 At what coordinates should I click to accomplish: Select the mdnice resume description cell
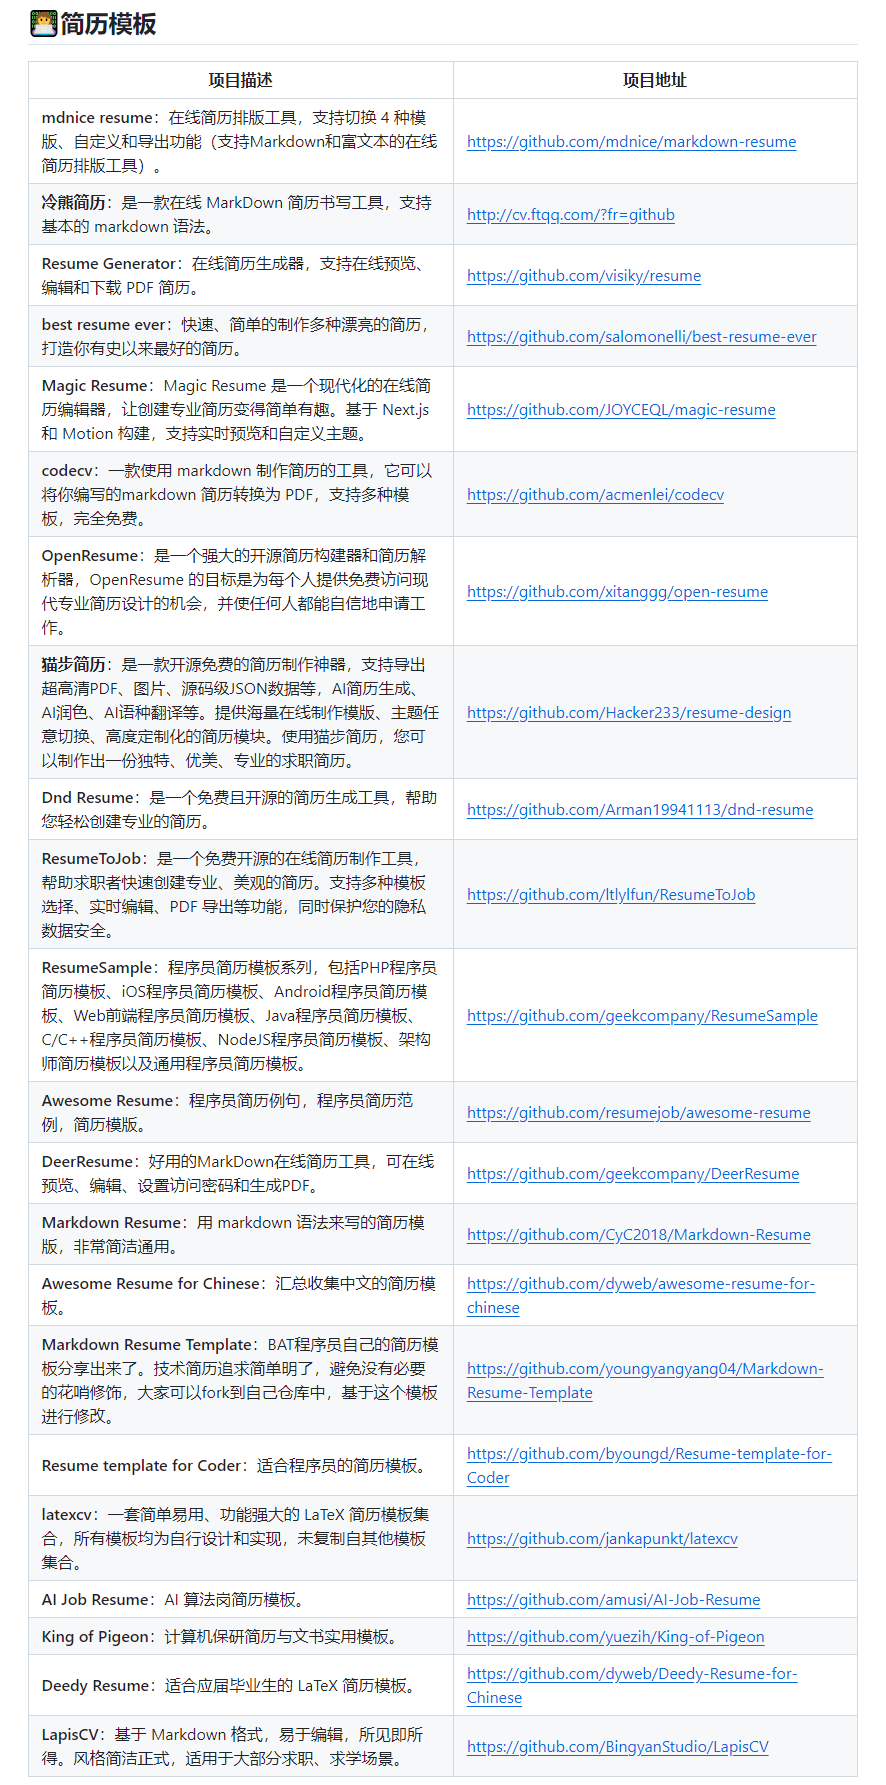tap(240, 142)
